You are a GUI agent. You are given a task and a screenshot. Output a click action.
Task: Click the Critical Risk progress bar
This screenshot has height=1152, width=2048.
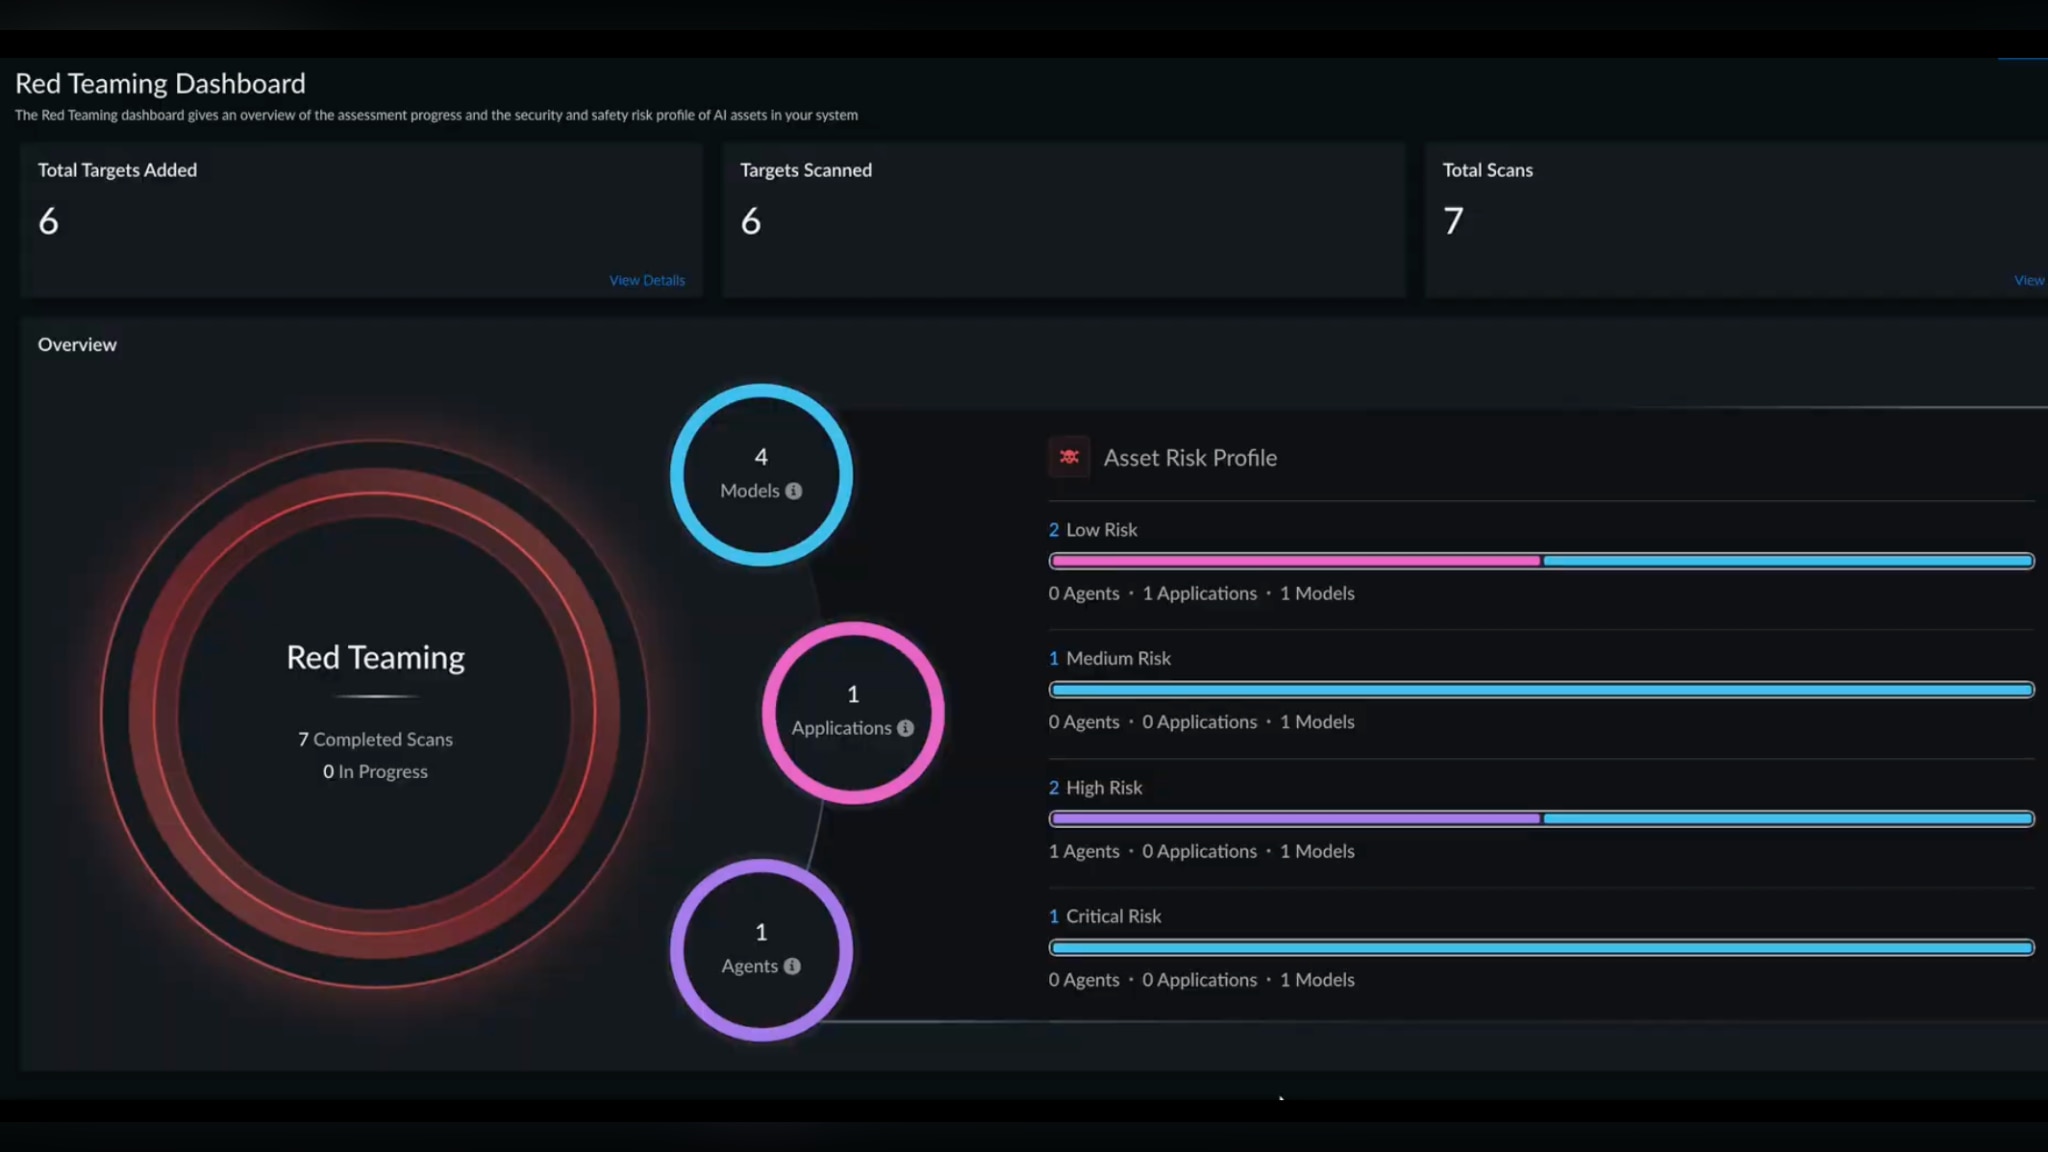point(1540,947)
